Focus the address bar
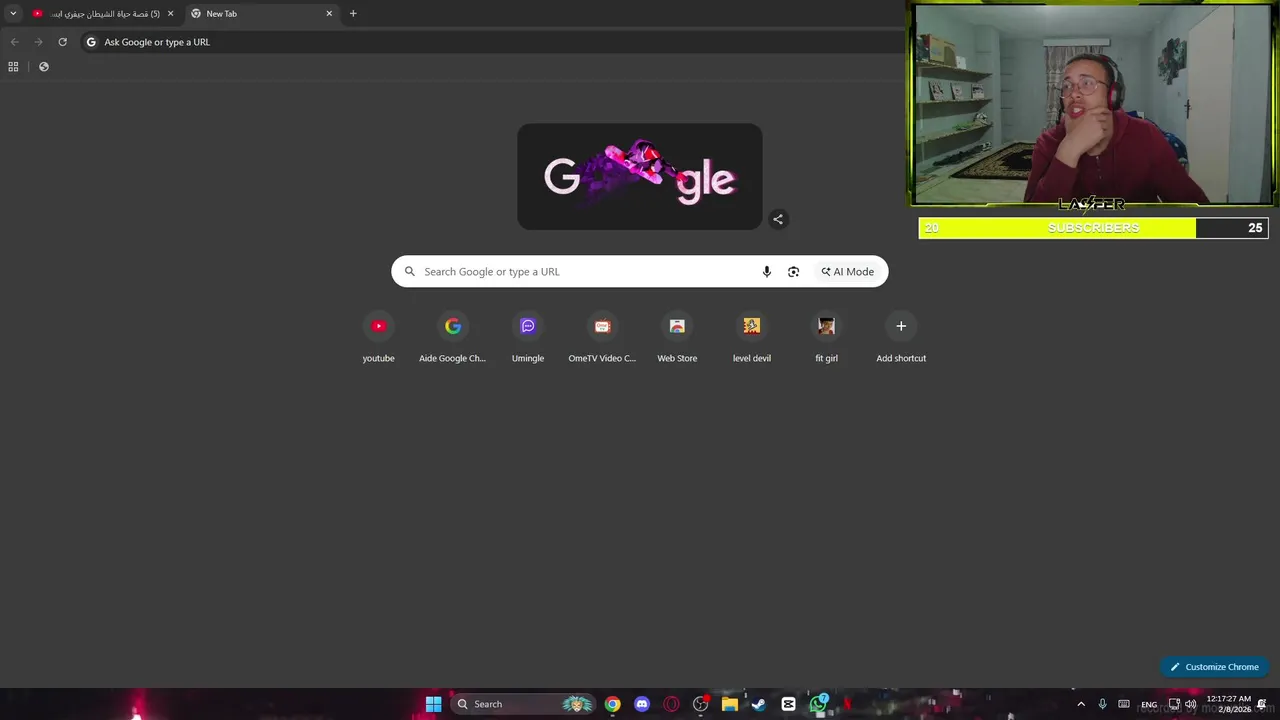 pos(490,42)
